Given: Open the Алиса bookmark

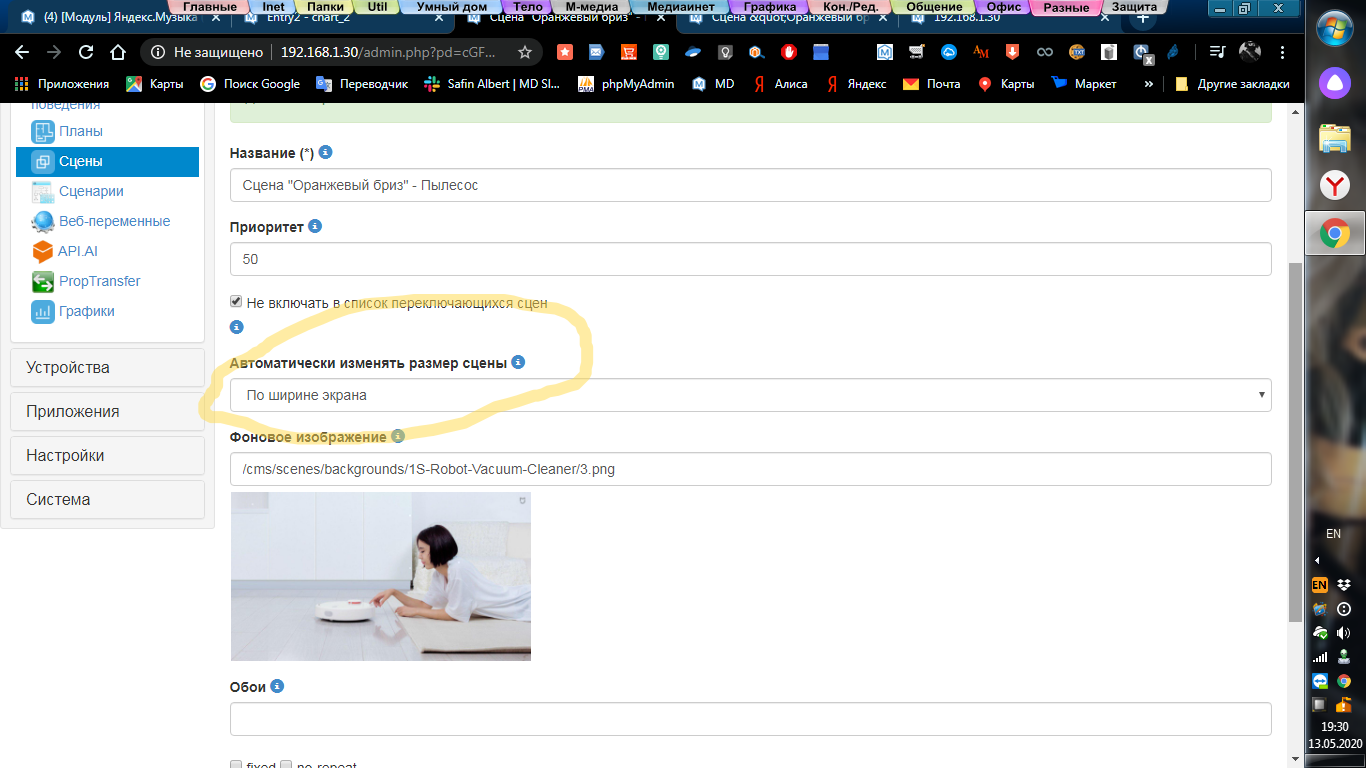Looking at the screenshot, I should [780, 84].
